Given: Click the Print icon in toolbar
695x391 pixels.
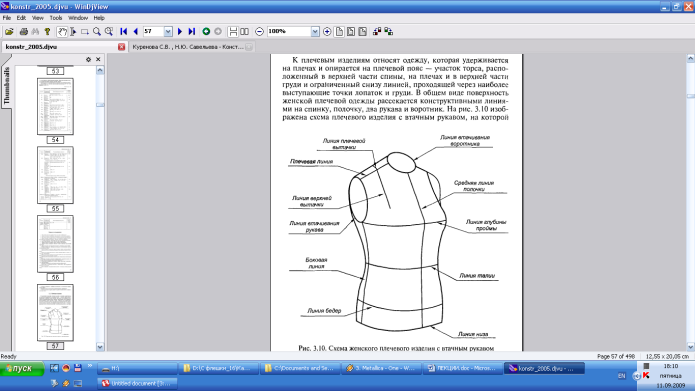Looking at the screenshot, I should [23, 31].
